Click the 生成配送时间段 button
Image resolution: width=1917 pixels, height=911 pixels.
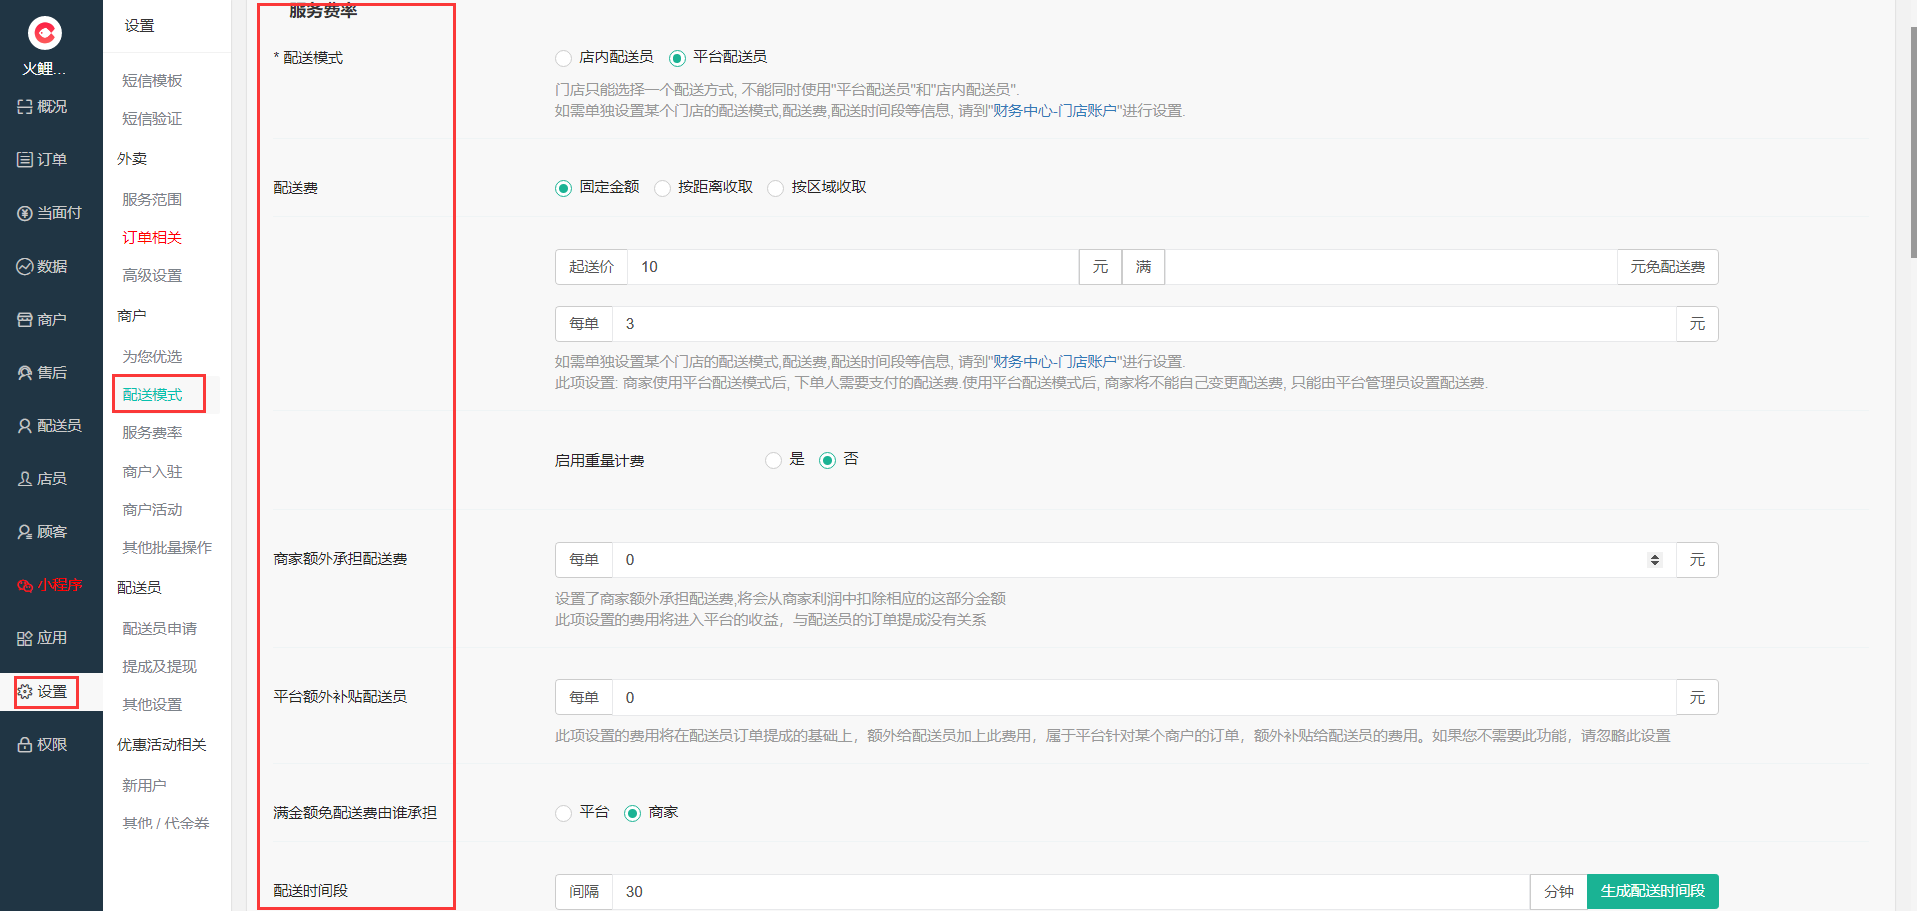pyautogui.click(x=1652, y=891)
